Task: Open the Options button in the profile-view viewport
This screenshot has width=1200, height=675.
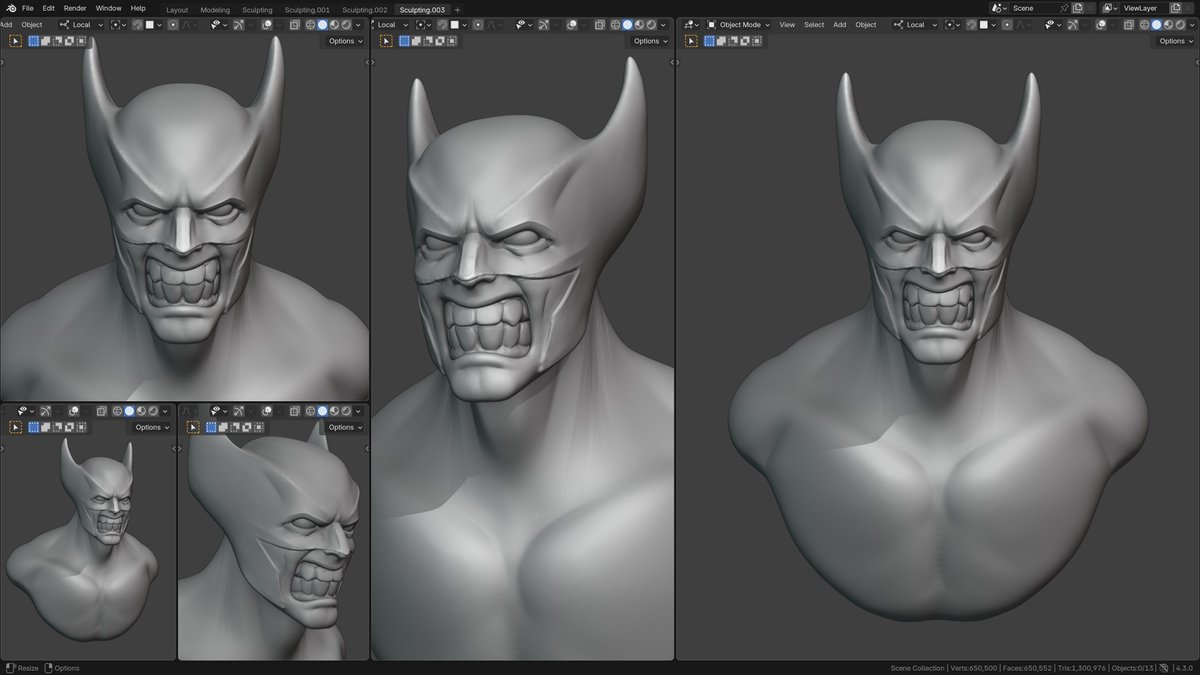Action: click(345, 427)
